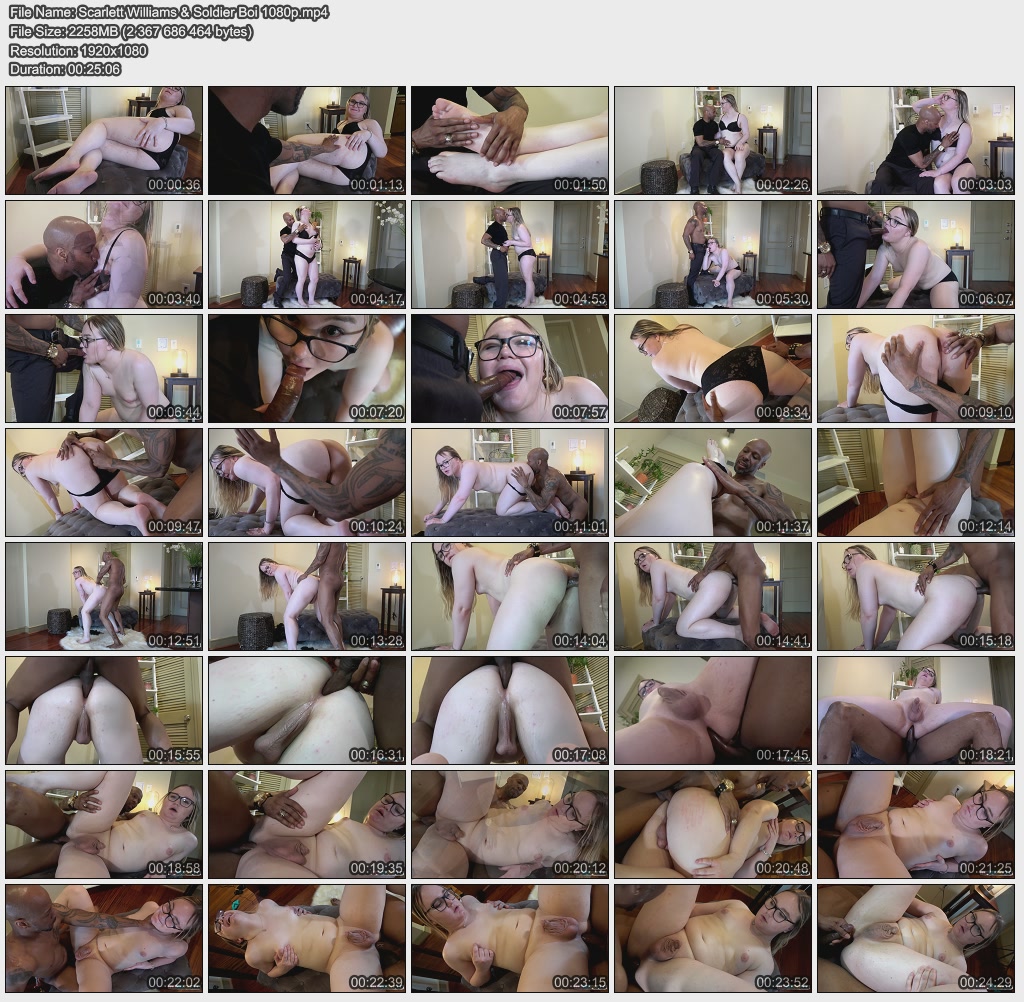Choose the thumbnail stamped 00:05:30
The image size is (1024, 1002).
point(713,255)
